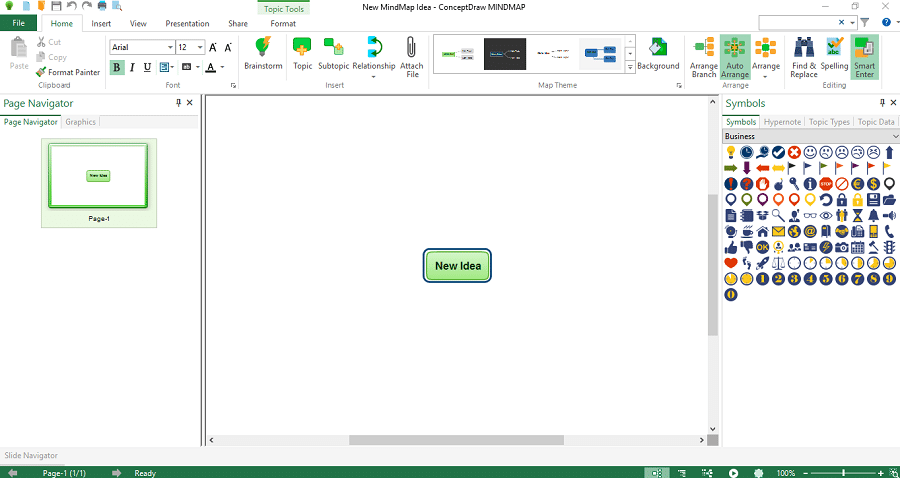The width and height of the screenshot is (900, 478).
Task: Open the Font dialog launcher
Action: click(x=234, y=86)
